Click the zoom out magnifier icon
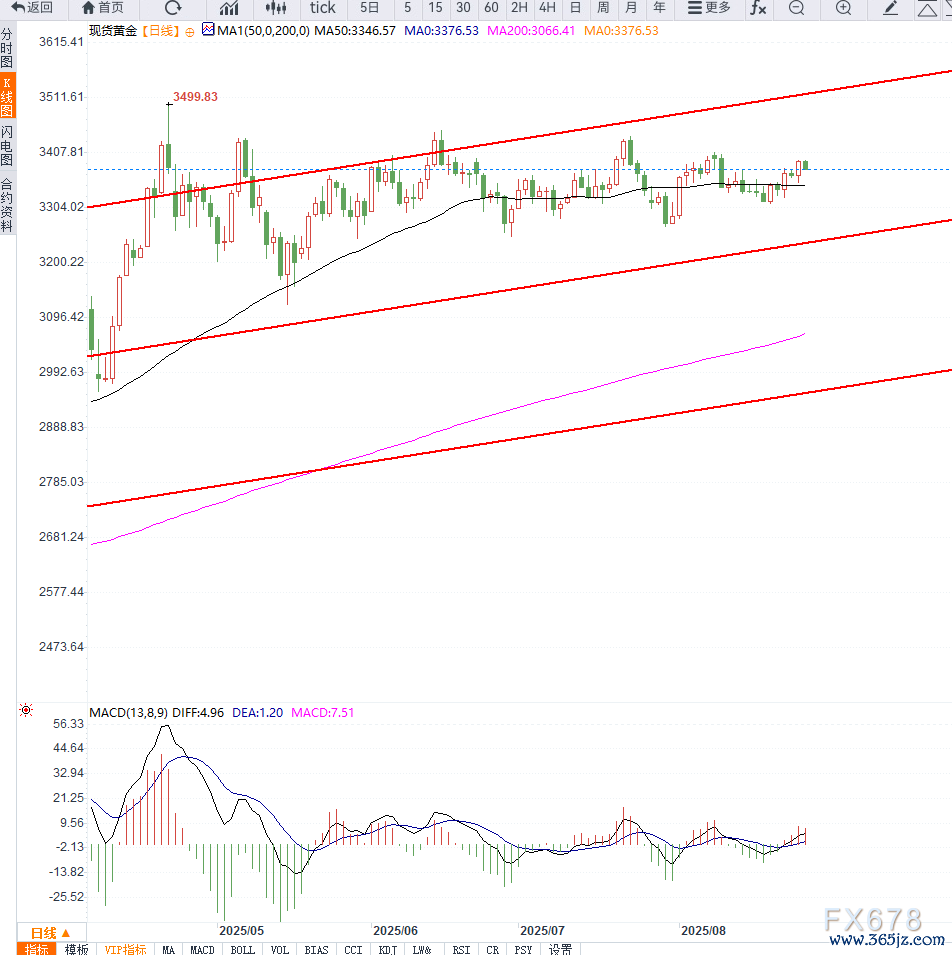Viewport: 952px width, 955px height. [x=796, y=8]
